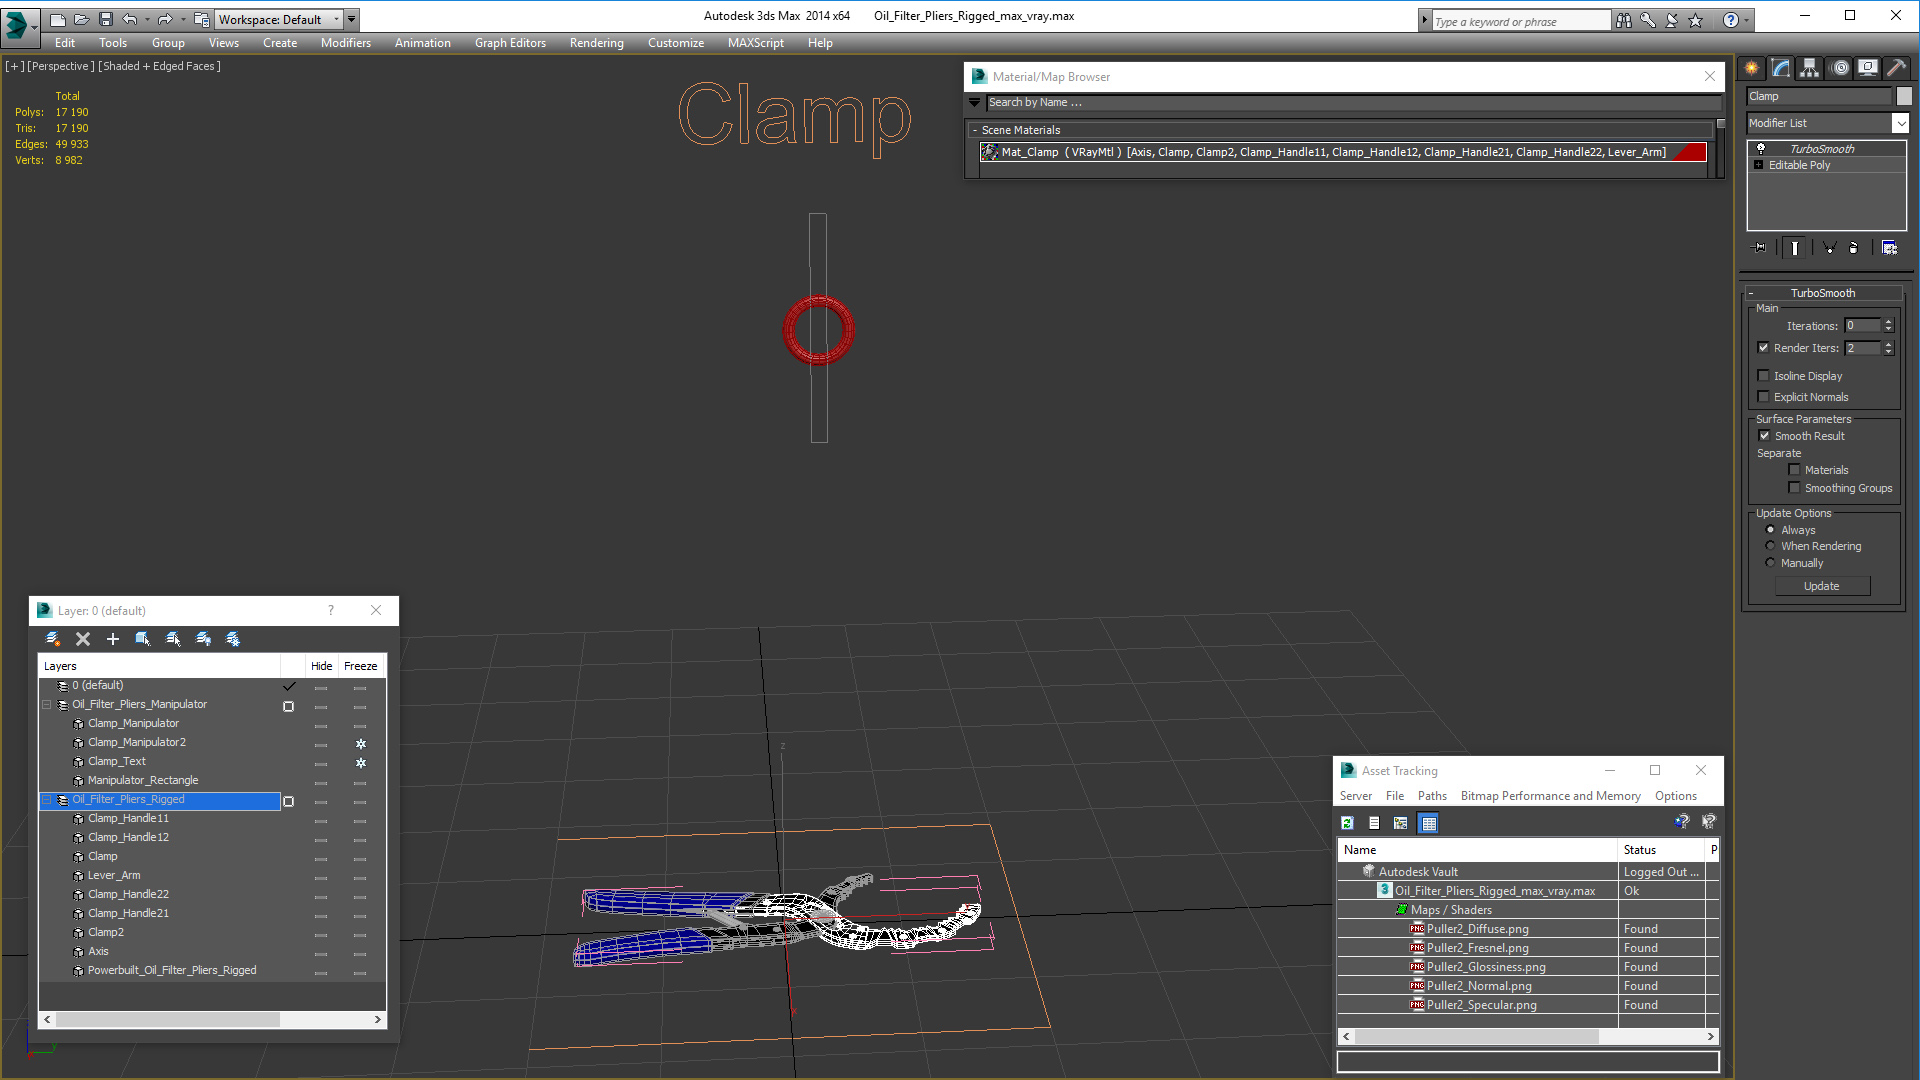This screenshot has width=1920, height=1080.
Task: Toggle Show End Result icon
Action: [1795, 248]
